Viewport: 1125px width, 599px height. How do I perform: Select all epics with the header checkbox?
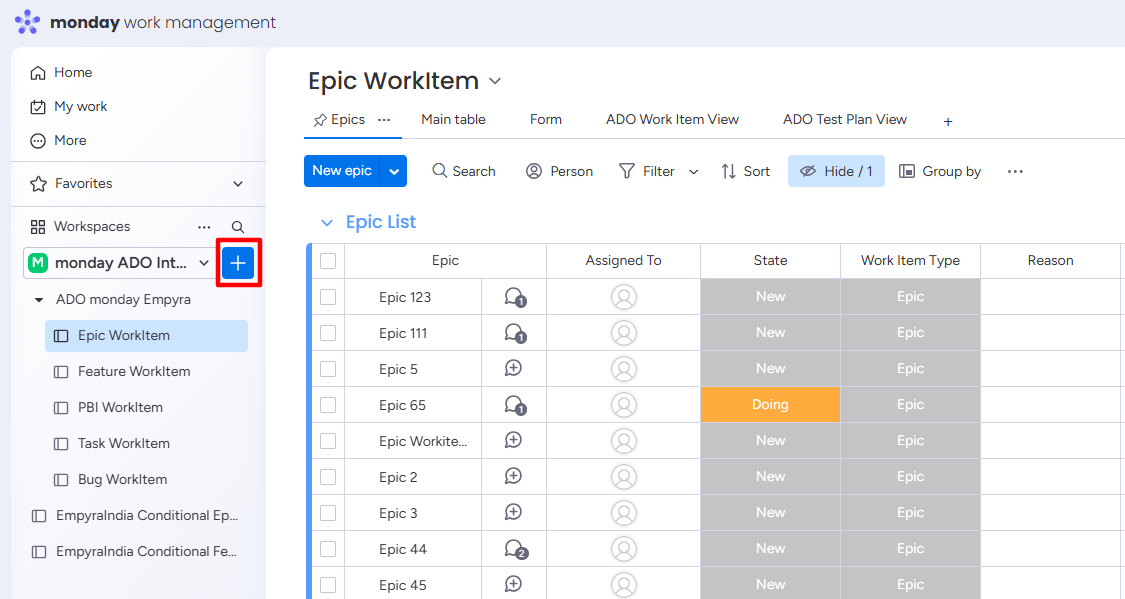coord(328,261)
